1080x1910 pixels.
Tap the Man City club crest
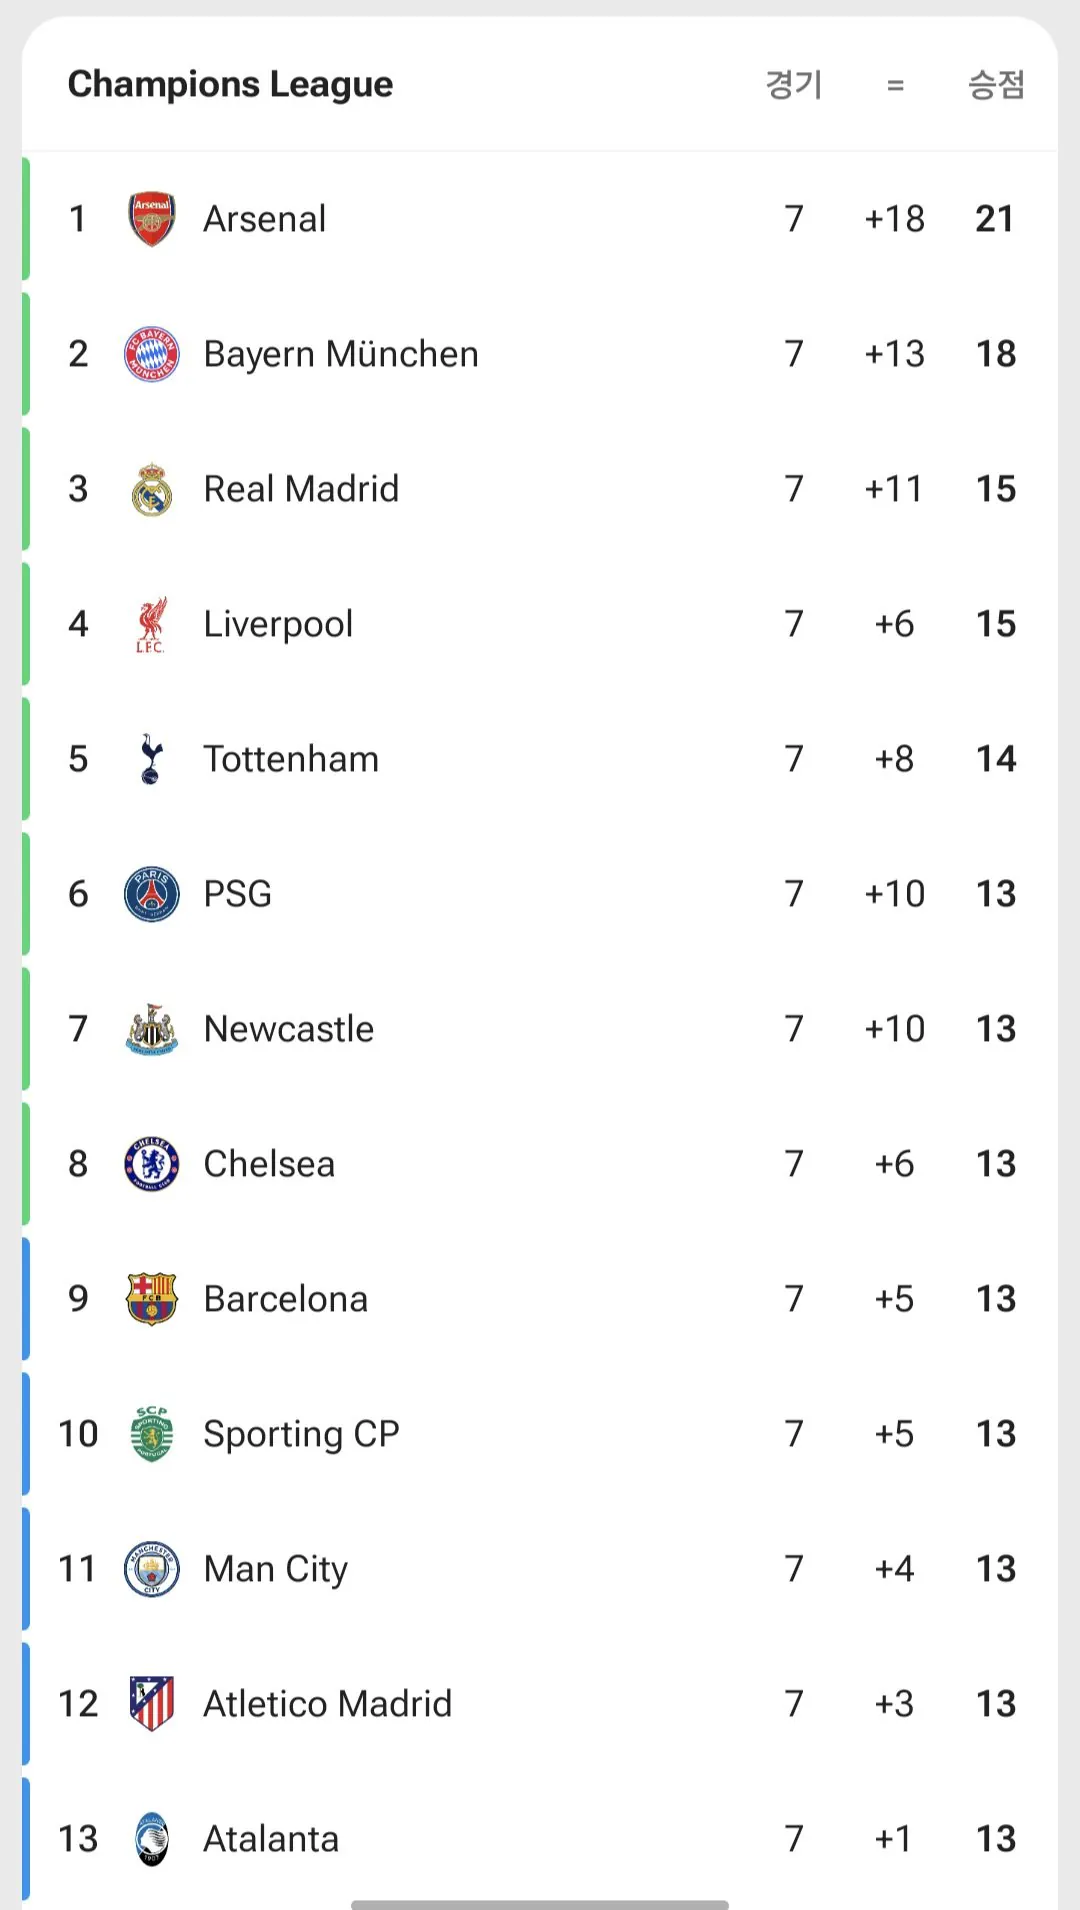coord(152,1569)
